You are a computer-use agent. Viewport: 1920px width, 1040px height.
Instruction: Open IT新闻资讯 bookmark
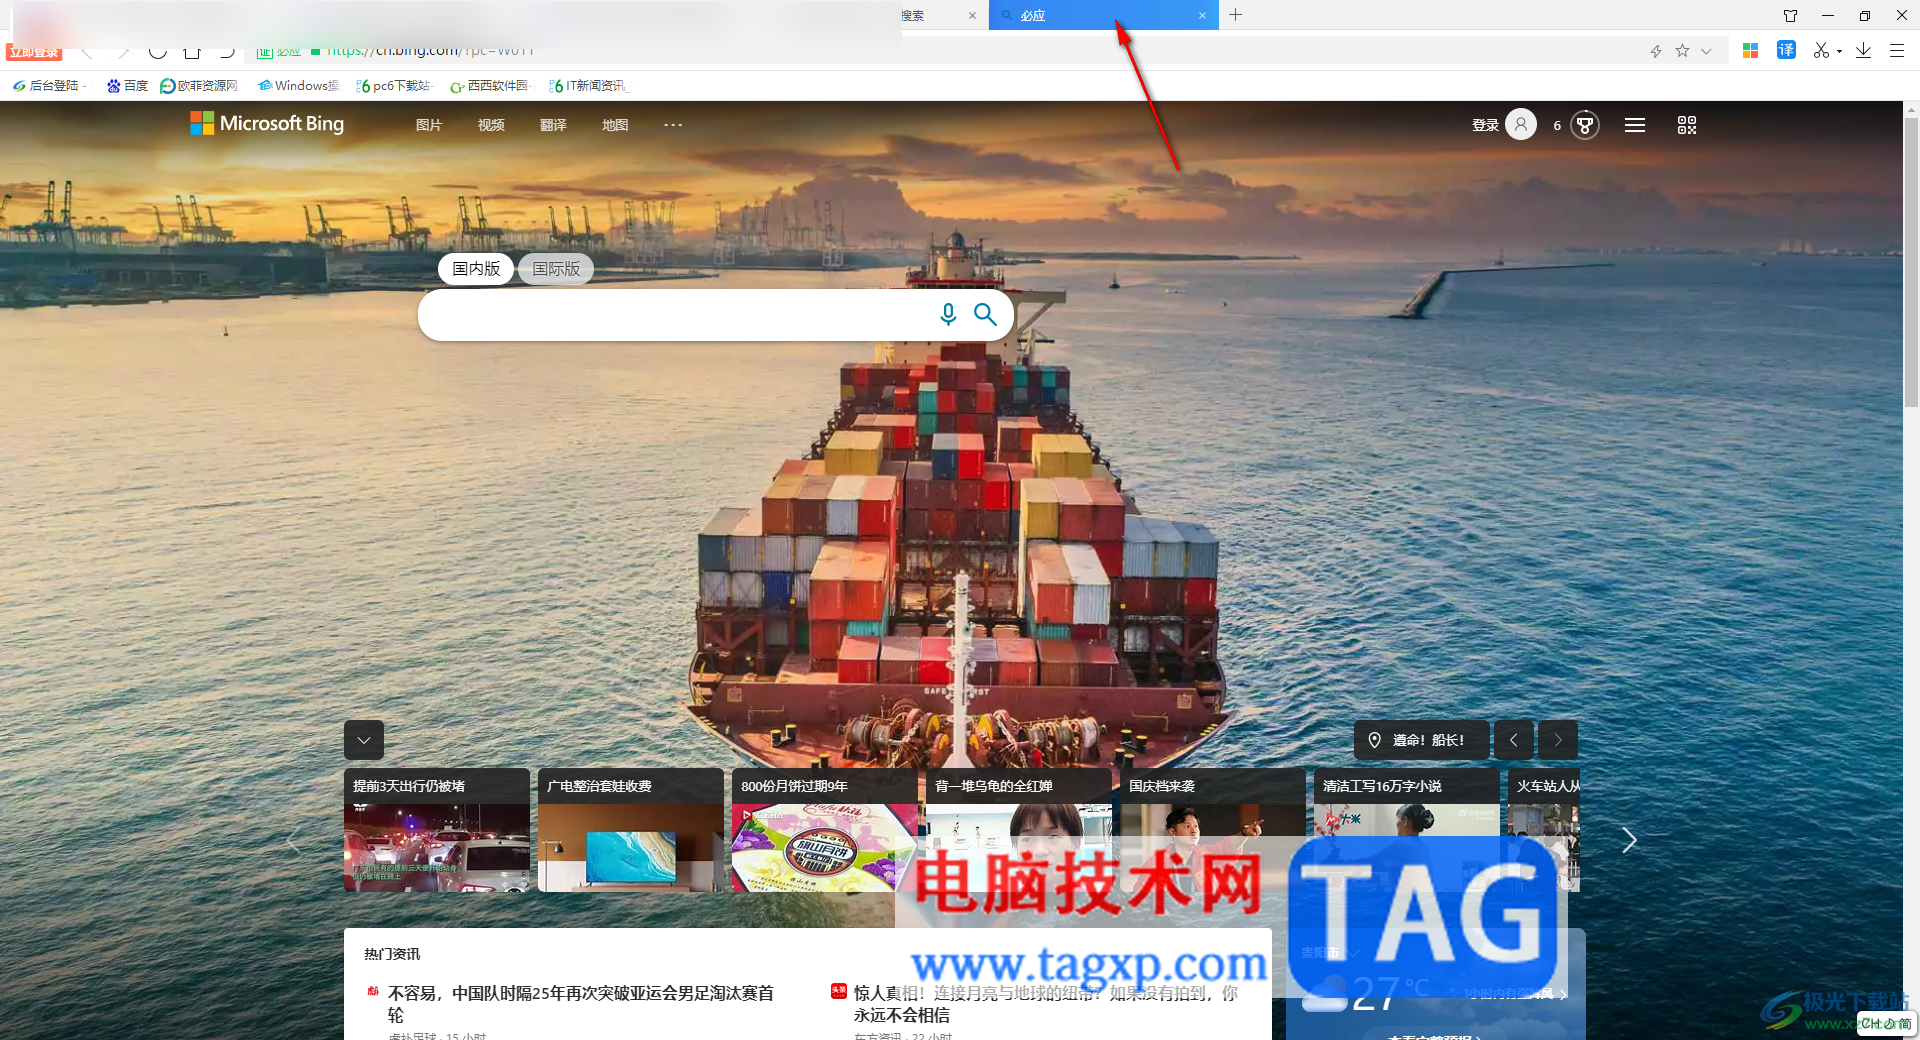(588, 86)
